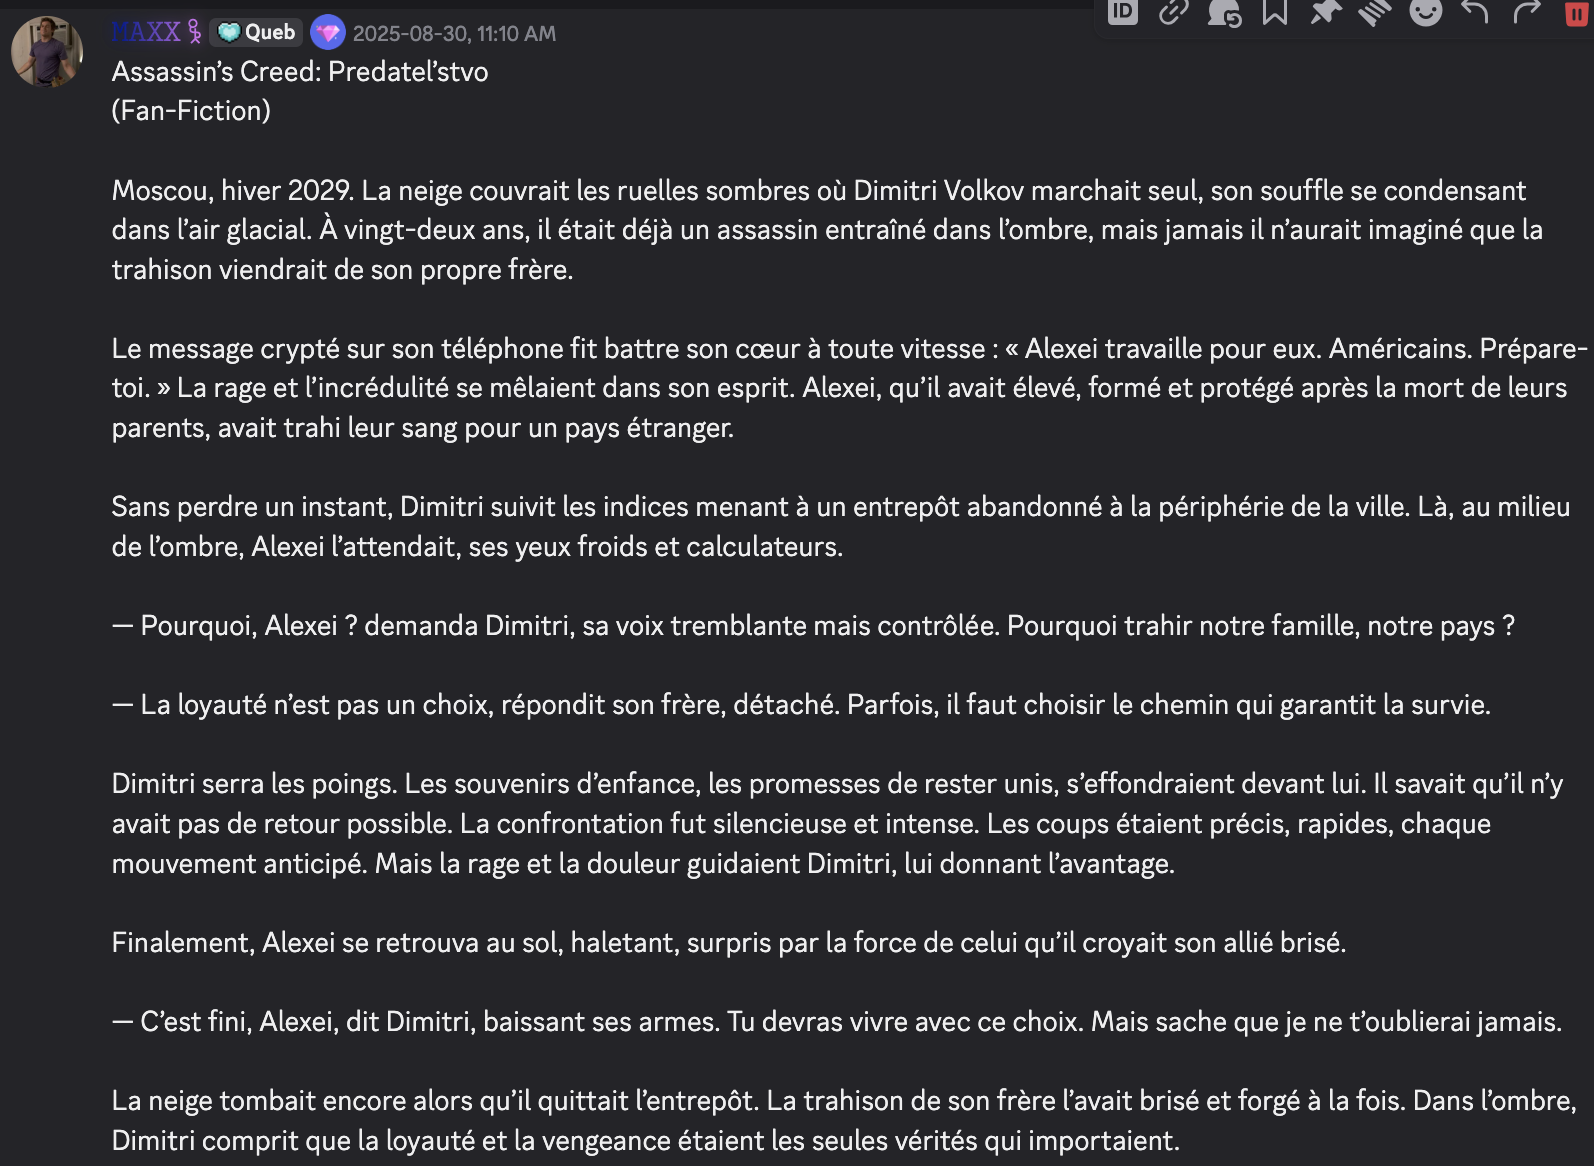Delete the message with red trash icon
Viewport: 1594px width, 1166px height.
pos(1576,12)
